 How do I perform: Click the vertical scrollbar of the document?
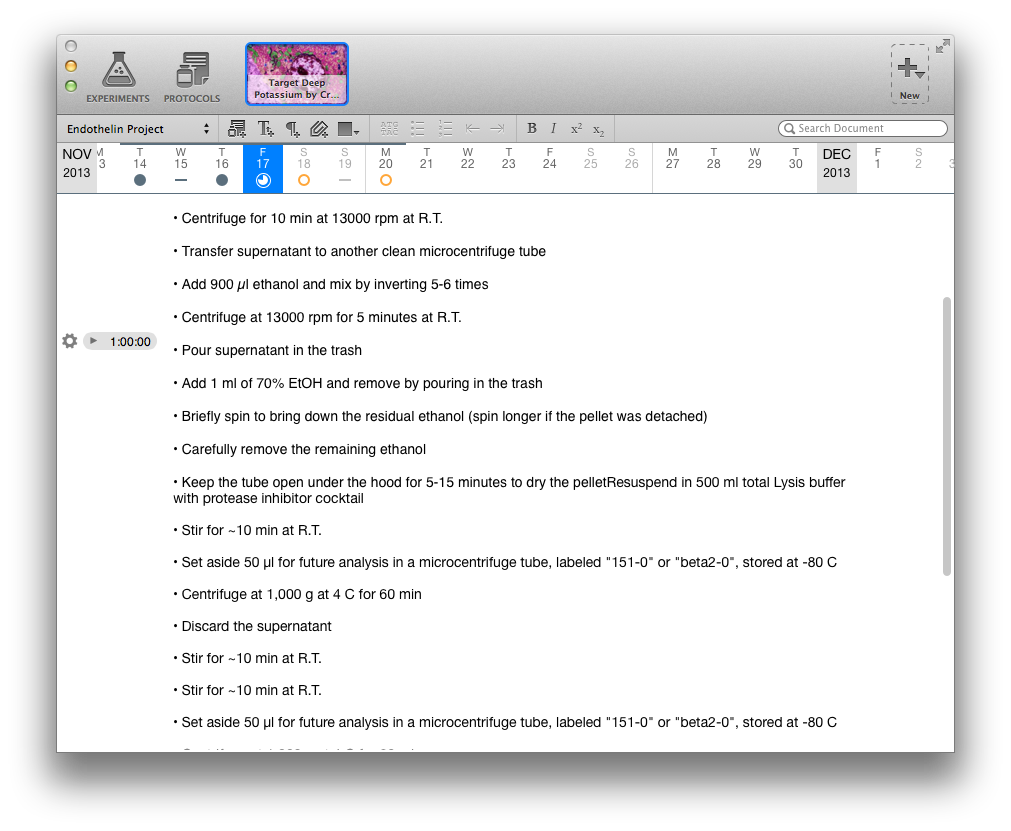click(x=947, y=436)
